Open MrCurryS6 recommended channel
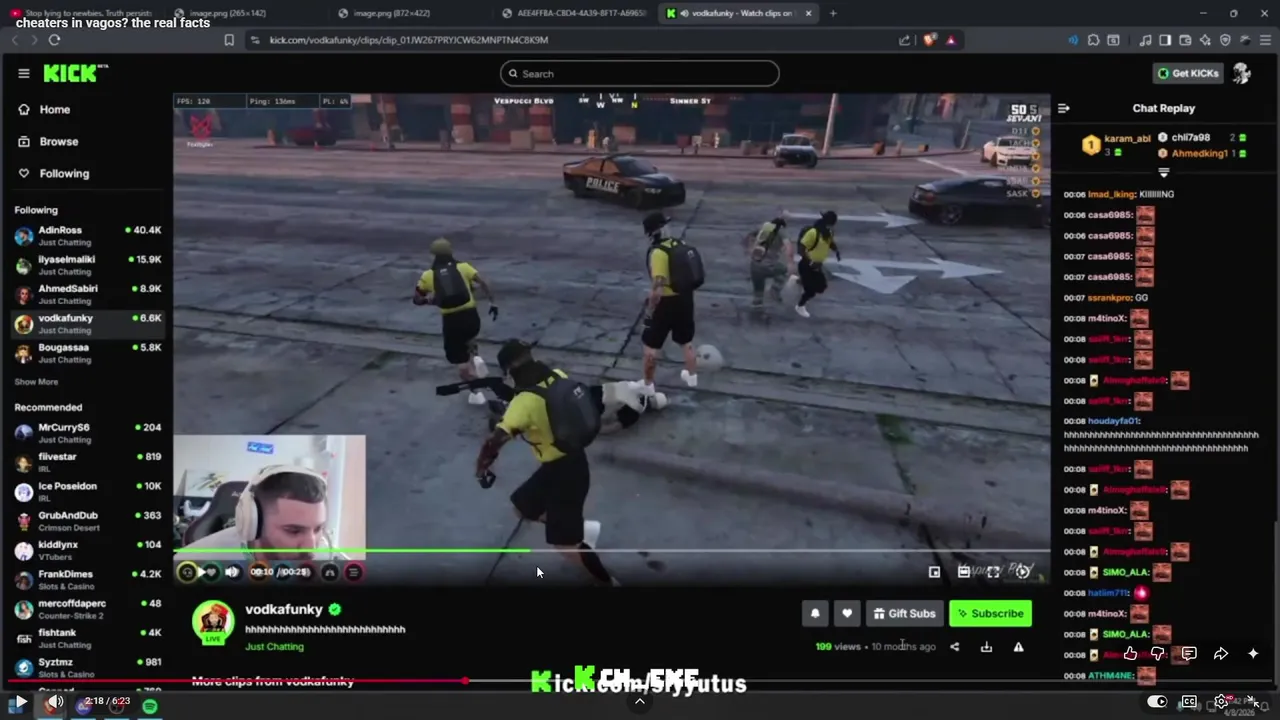The image size is (1280, 720). [88, 433]
